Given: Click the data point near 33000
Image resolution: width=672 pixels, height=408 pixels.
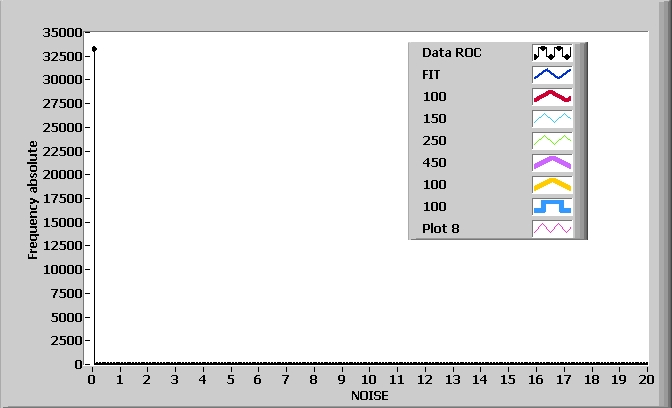Looking at the screenshot, I should point(93,48).
